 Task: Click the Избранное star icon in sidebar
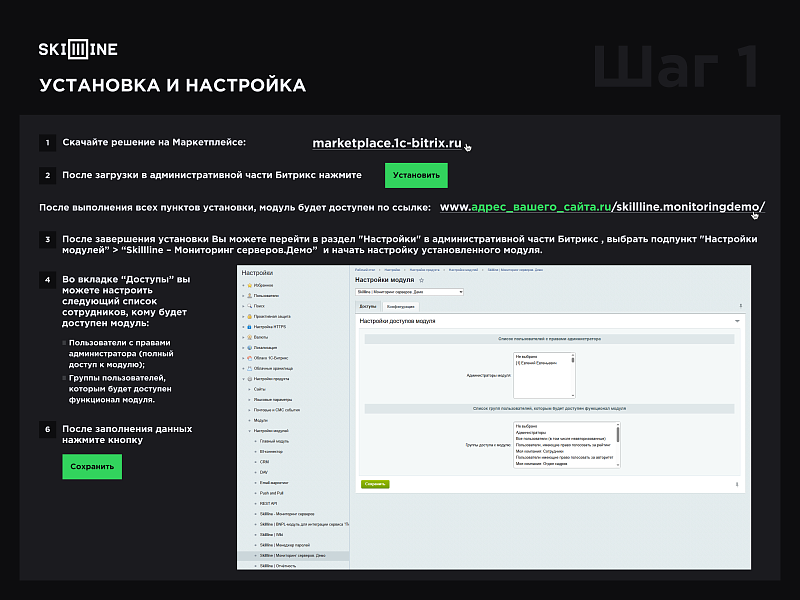point(249,285)
